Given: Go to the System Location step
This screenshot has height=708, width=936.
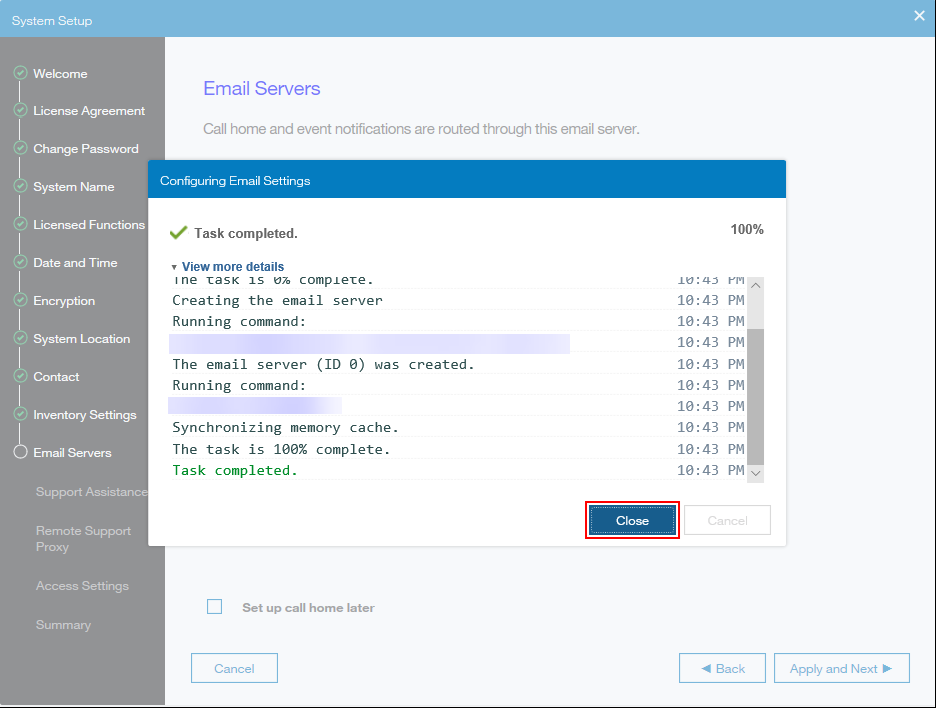Looking at the screenshot, I should (x=81, y=339).
